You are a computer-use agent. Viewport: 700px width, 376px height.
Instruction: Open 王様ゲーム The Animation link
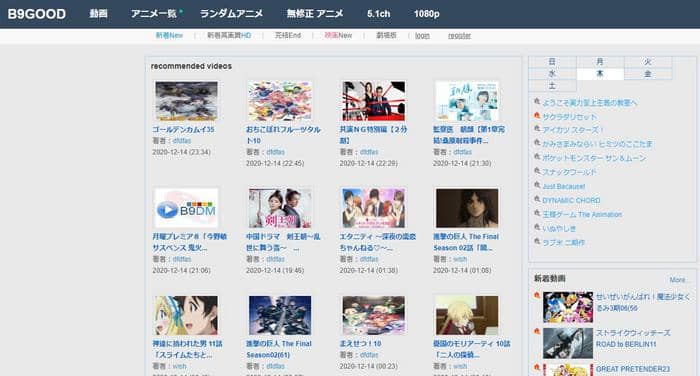582,214
